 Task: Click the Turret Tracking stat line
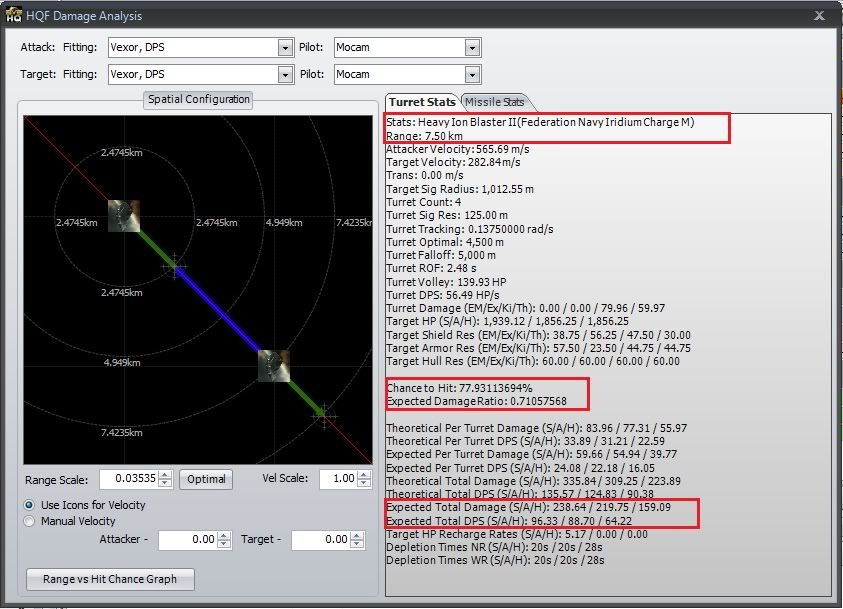point(469,229)
